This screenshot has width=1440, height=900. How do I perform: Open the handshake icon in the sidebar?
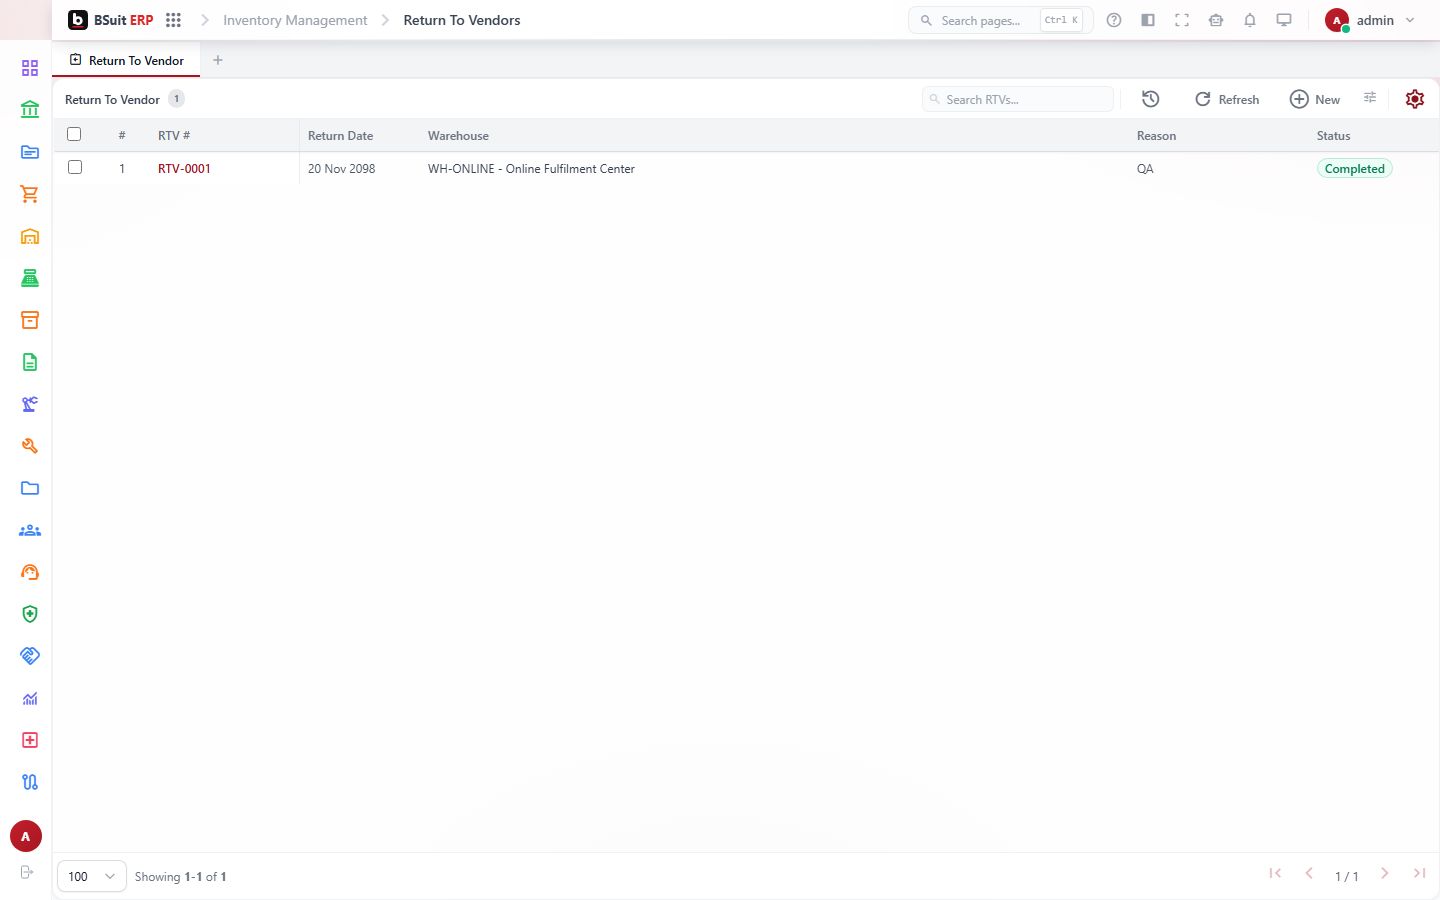[30, 656]
